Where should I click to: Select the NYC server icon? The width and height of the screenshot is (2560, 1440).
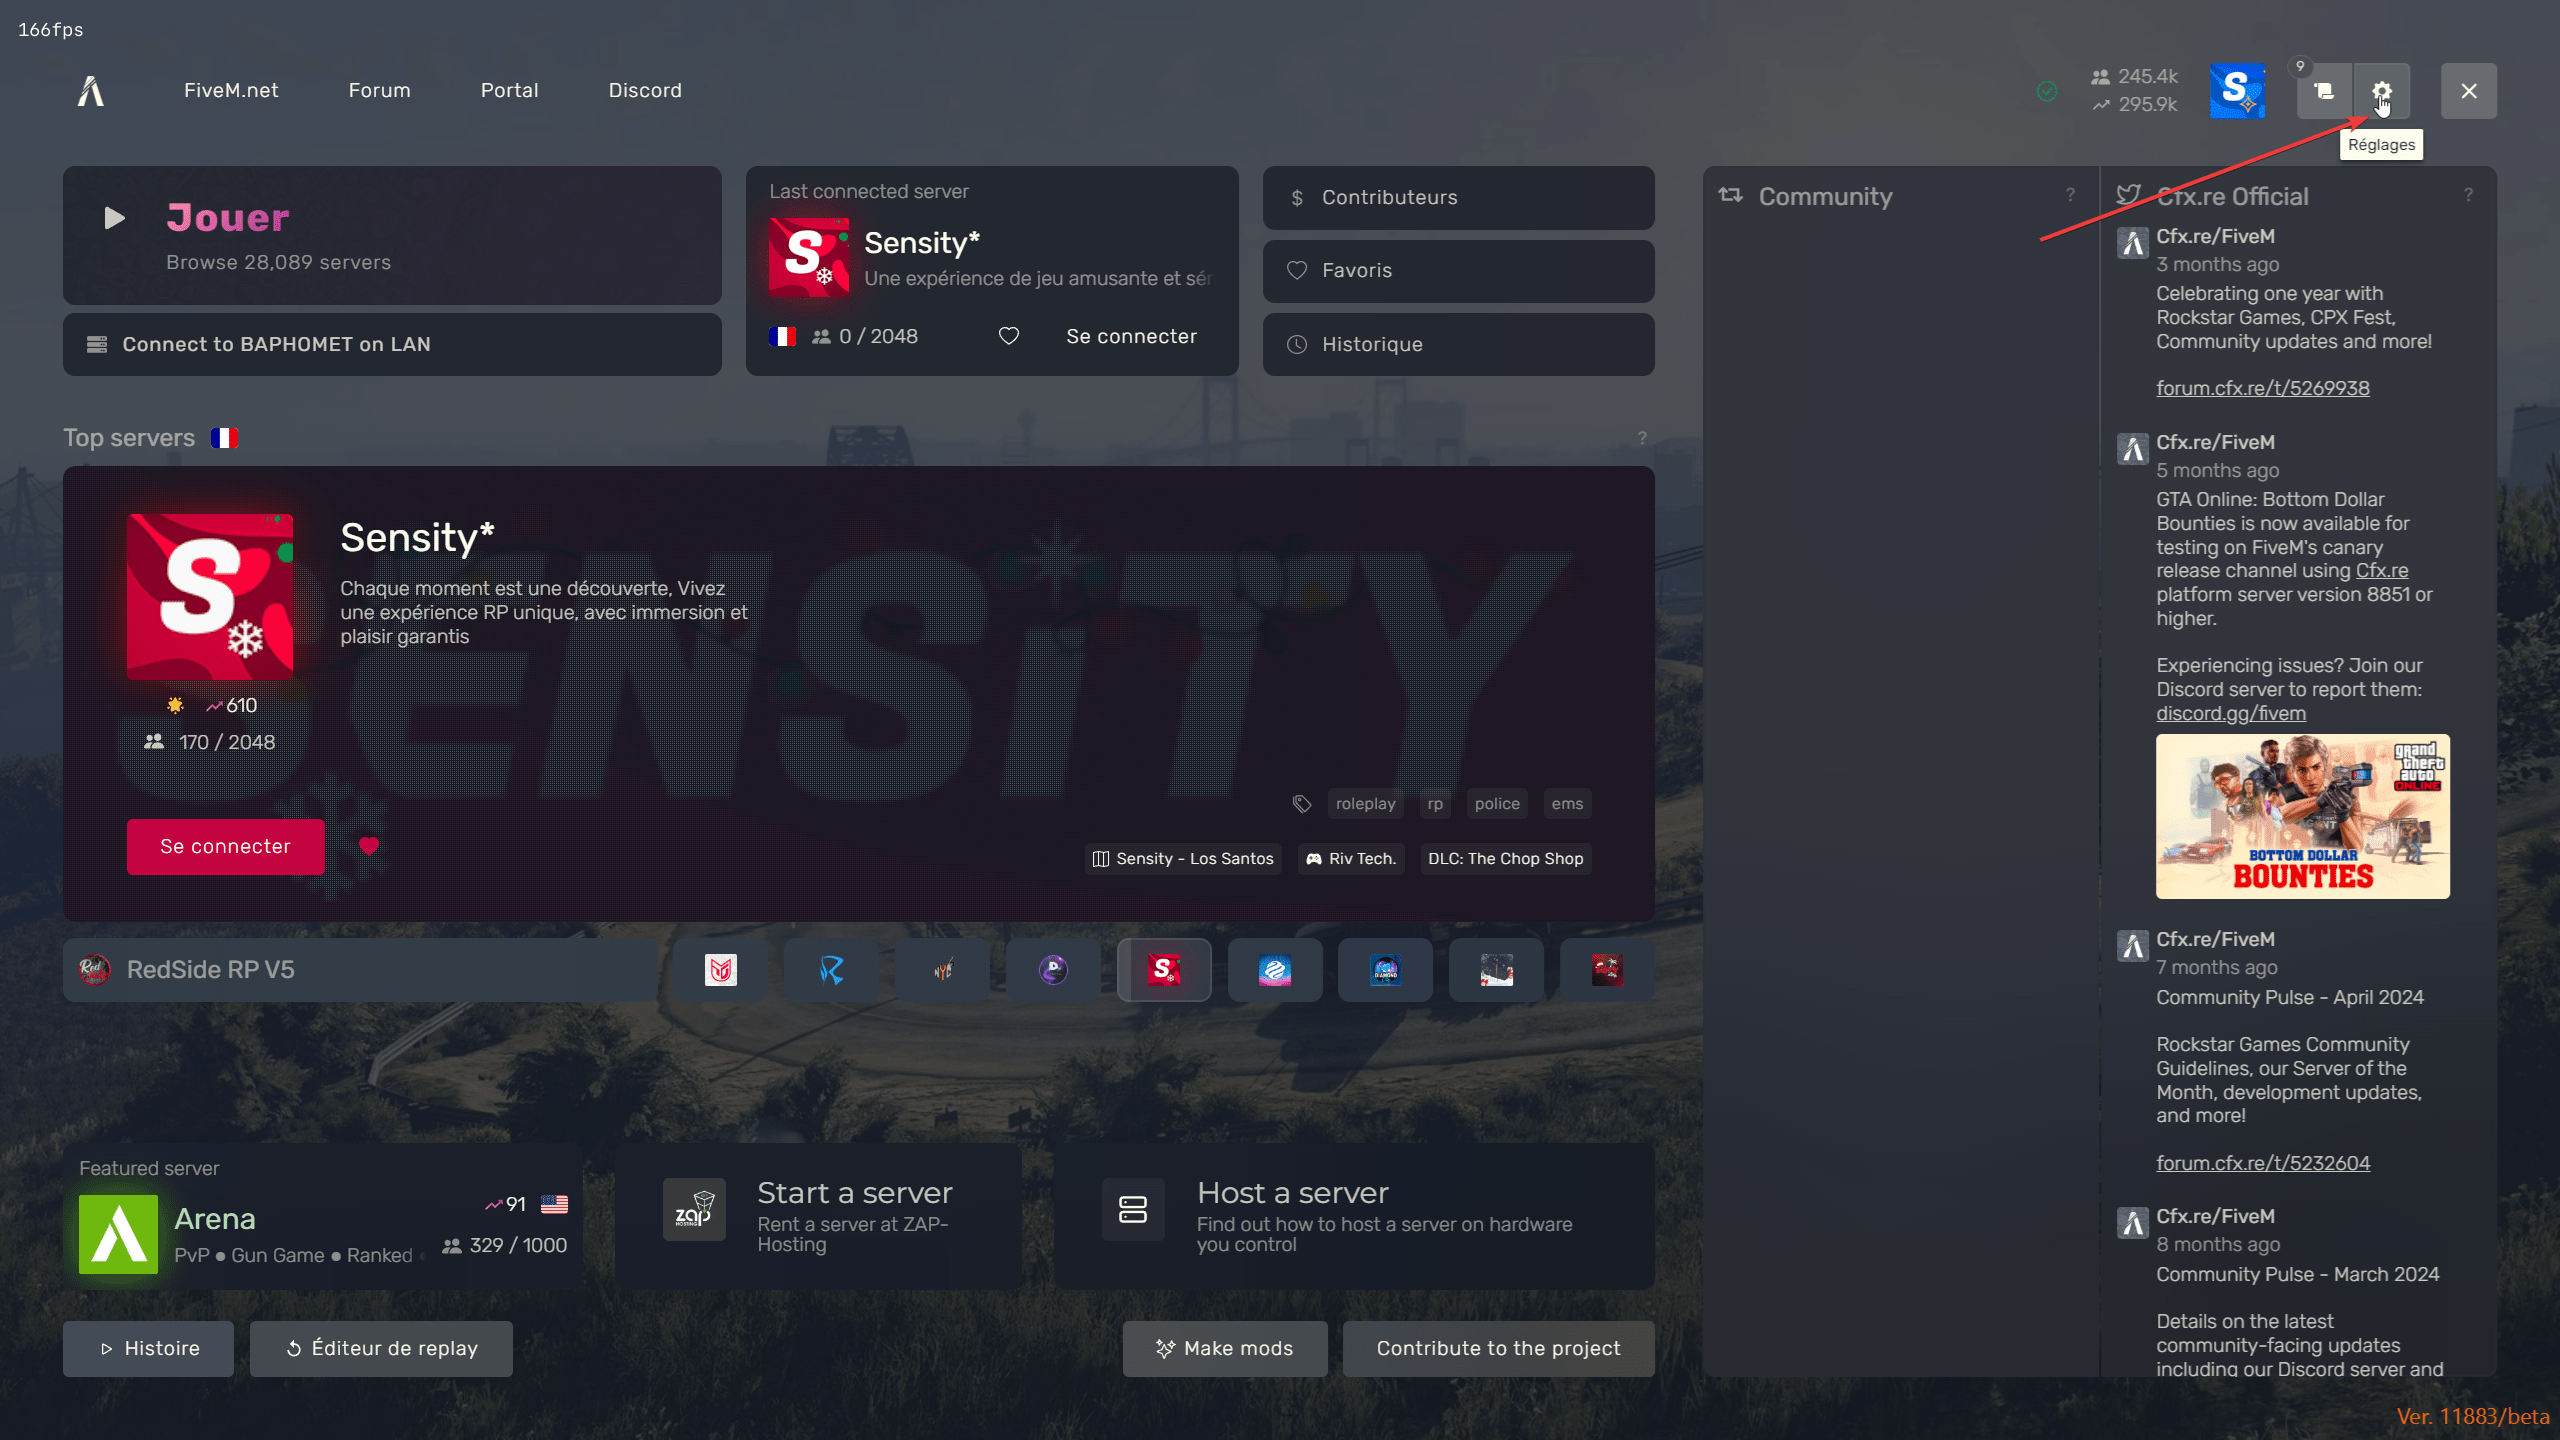942,970
